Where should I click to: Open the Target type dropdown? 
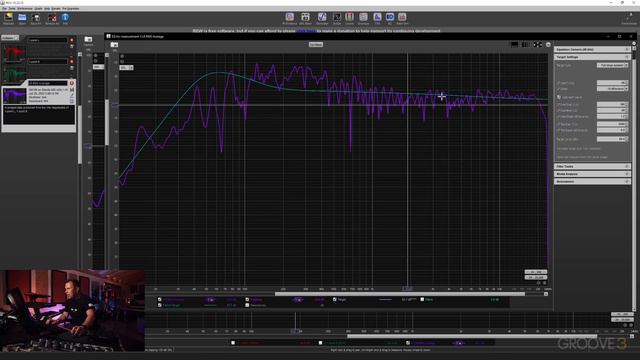(x=612, y=65)
